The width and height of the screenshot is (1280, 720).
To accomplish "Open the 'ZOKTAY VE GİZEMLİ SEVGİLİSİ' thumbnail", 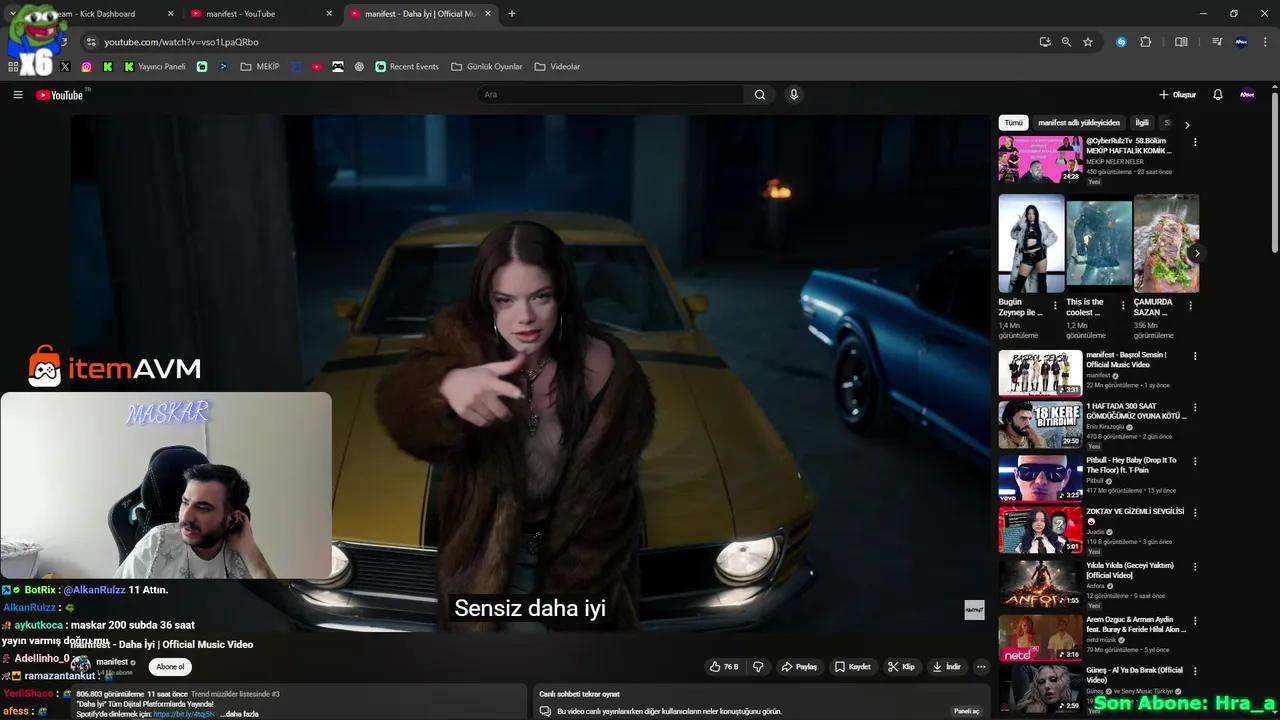I will (x=1040, y=530).
